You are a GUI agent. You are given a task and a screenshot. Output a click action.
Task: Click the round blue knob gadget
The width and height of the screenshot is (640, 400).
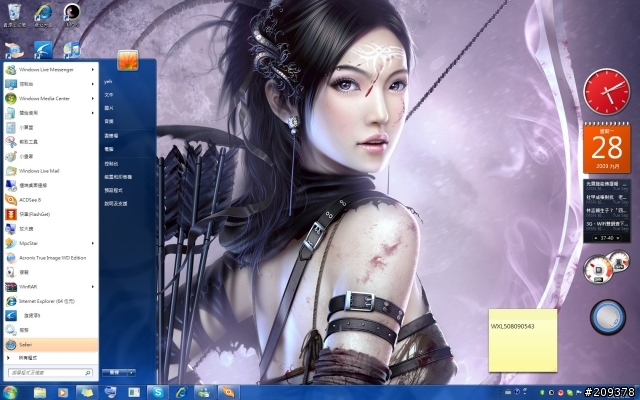click(608, 317)
